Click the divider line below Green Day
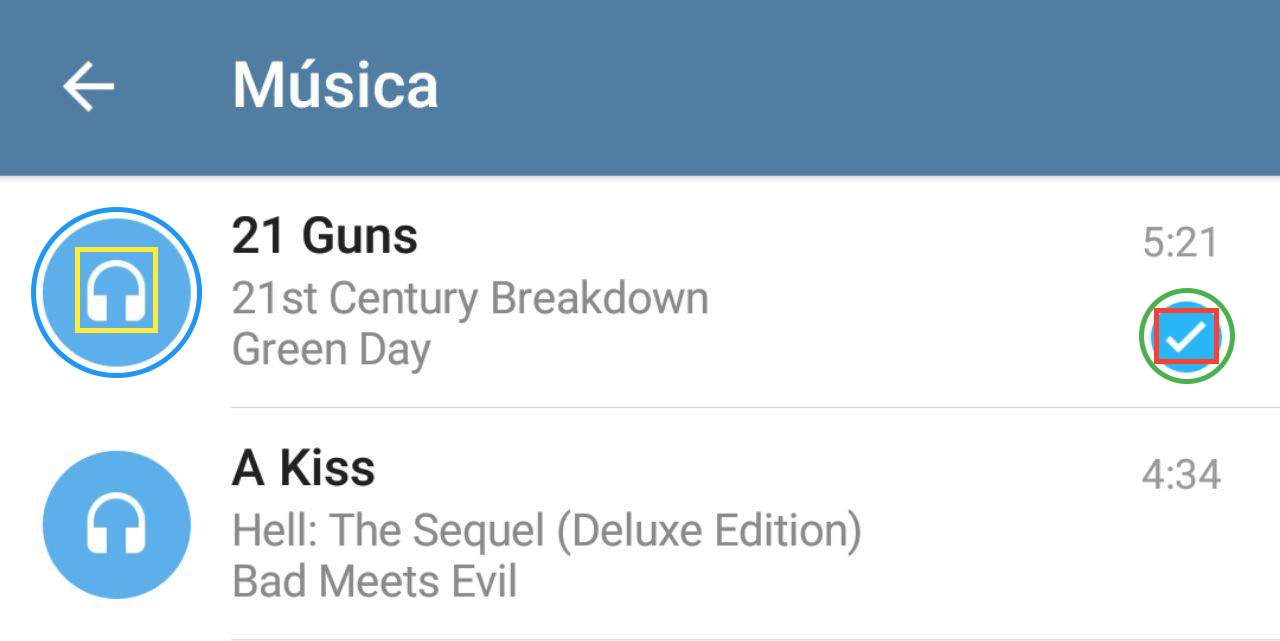This screenshot has width=1280, height=641. click(x=755, y=408)
